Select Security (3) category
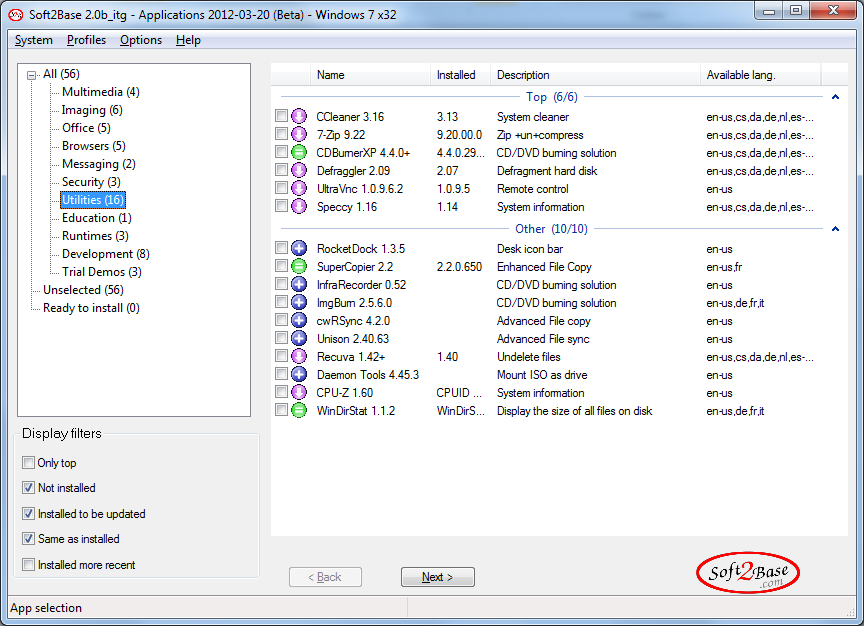 tap(91, 182)
